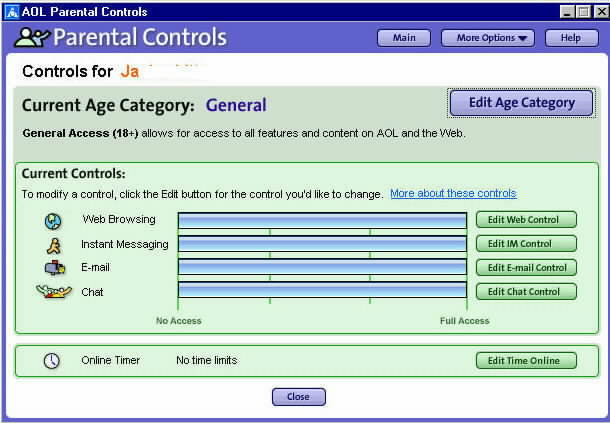Image resolution: width=610 pixels, height=423 pixels.
Task: Maximize the AOL Parental Controls window
Action: pos(584,12)
